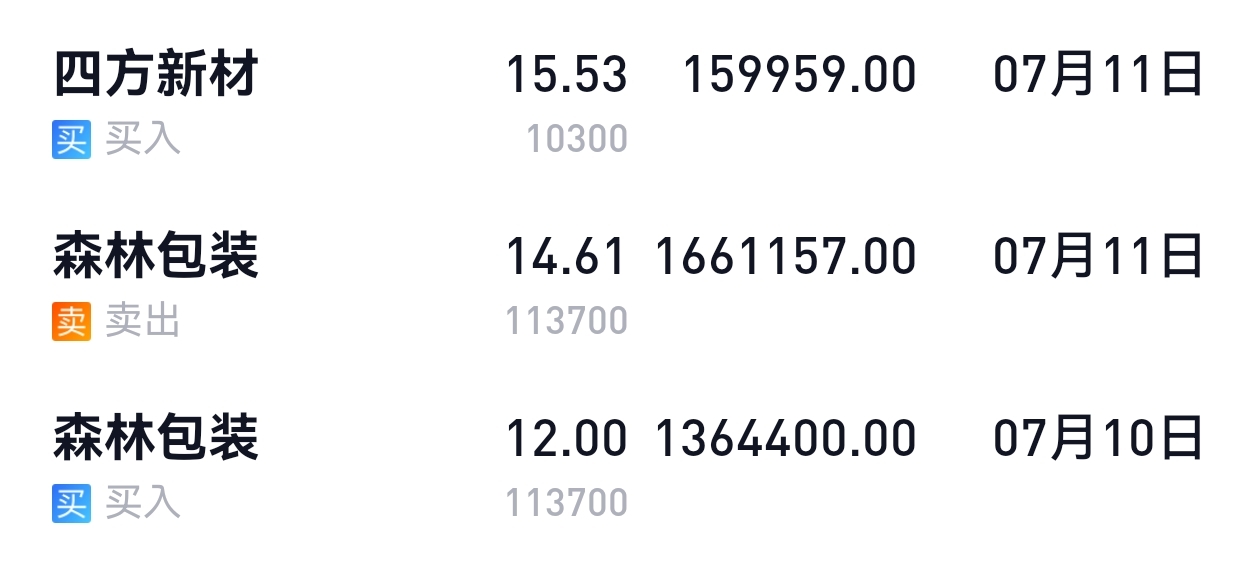Click the date 07月10日

(x=1098, y=440)
